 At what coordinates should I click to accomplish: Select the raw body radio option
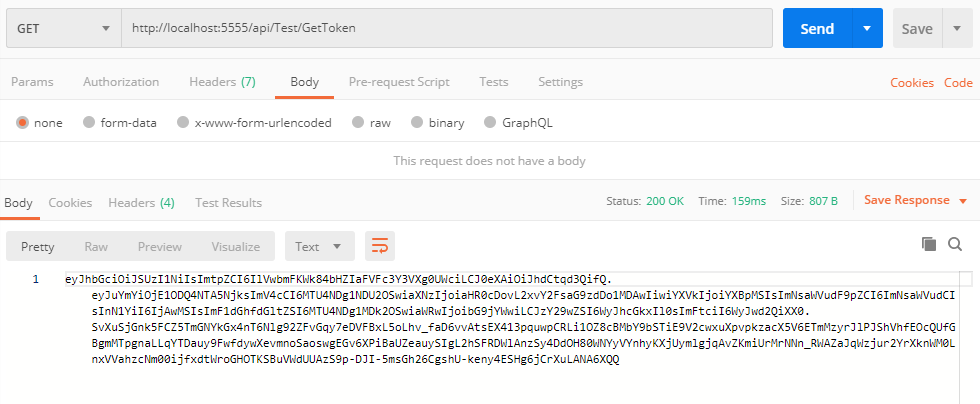point(358,123)
